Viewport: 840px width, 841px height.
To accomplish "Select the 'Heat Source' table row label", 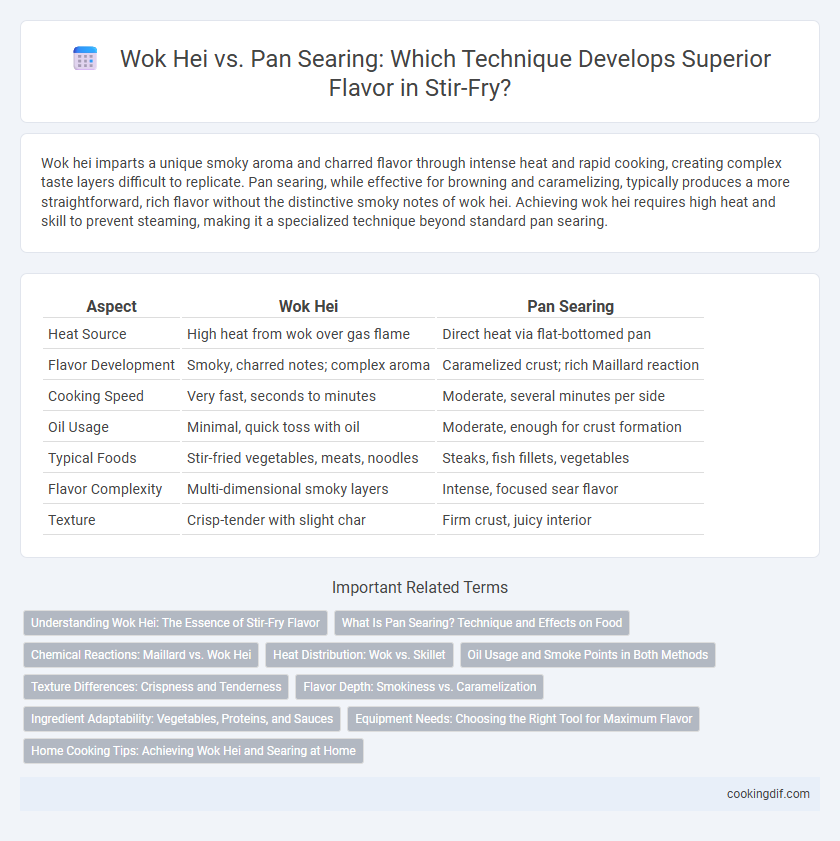I will pos(87,334).
